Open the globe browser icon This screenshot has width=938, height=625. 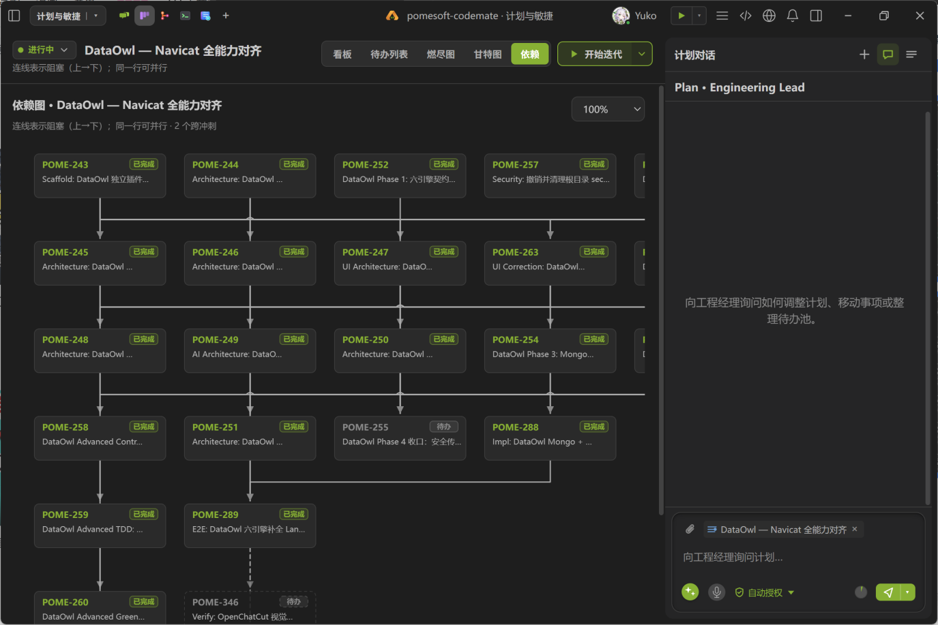click(x=769, y=16)
